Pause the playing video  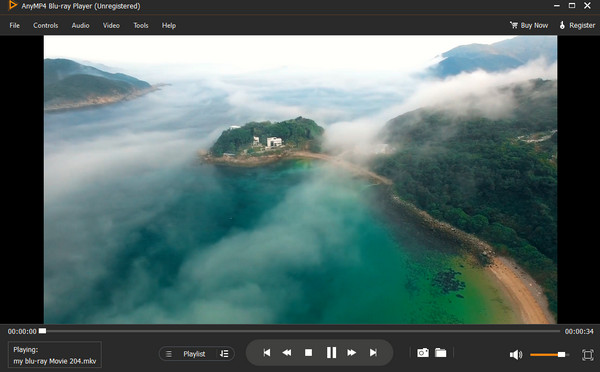(331, 352)
